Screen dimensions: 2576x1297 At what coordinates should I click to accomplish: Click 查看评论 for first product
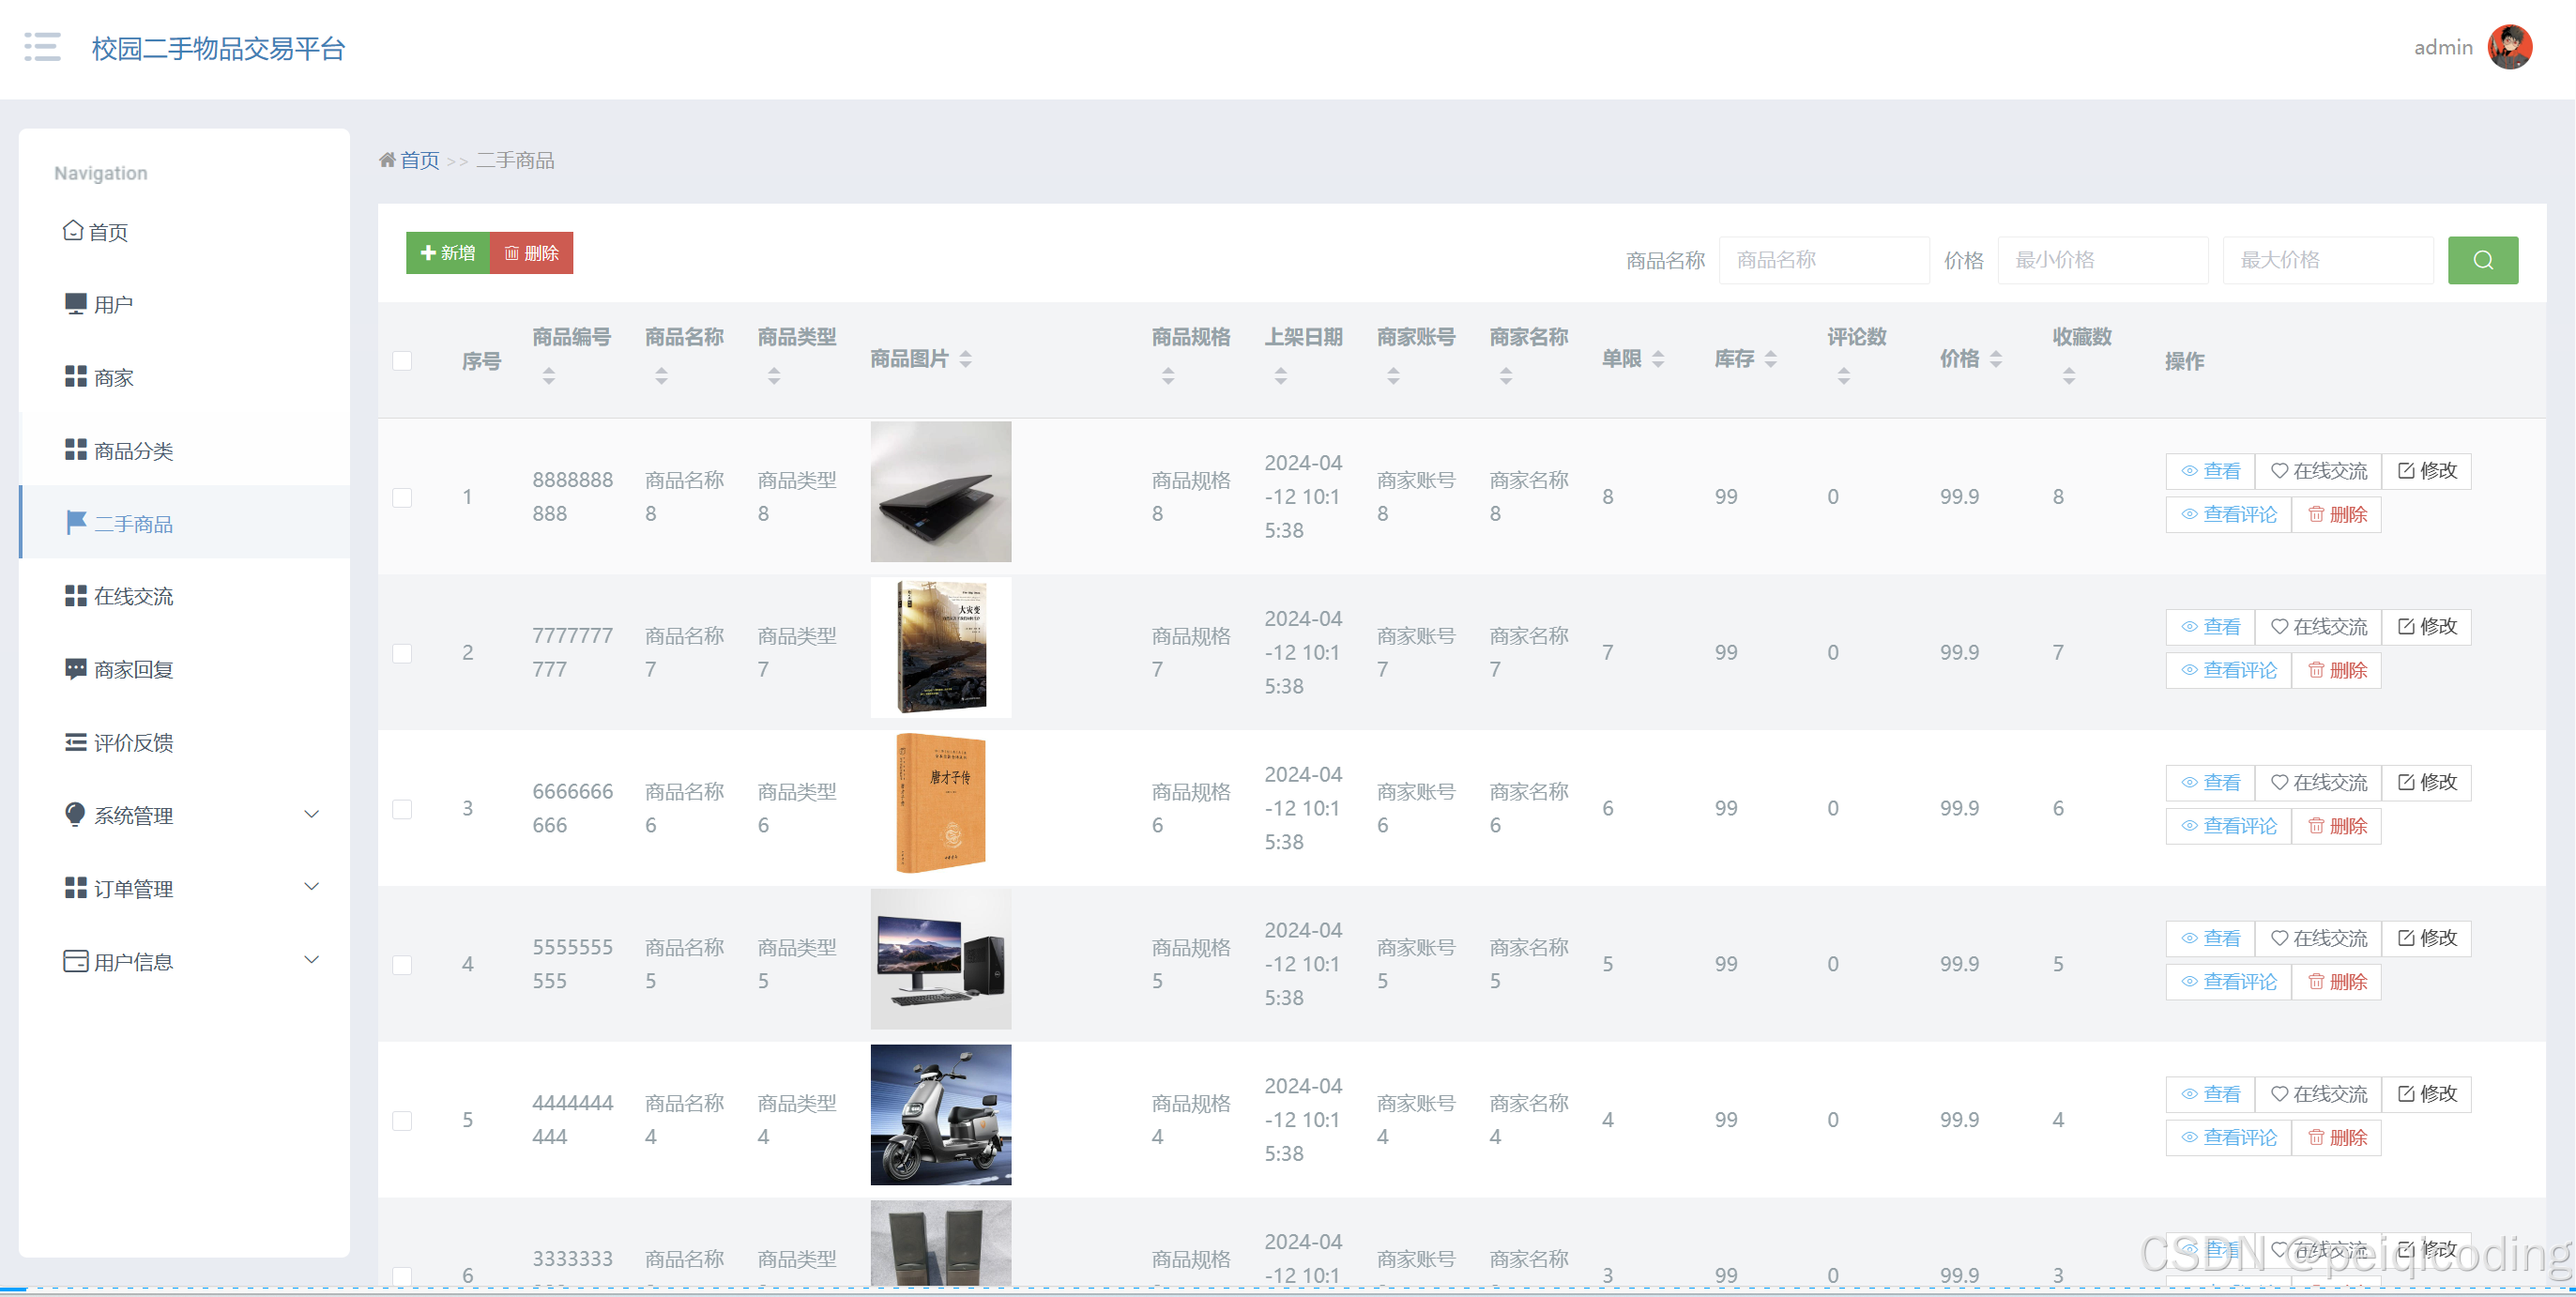click(x=2228, y=514)
